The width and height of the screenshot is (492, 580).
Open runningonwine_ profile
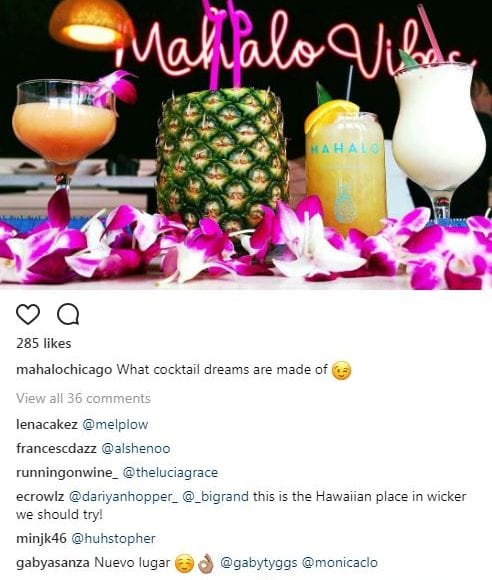tap(67, 473)
